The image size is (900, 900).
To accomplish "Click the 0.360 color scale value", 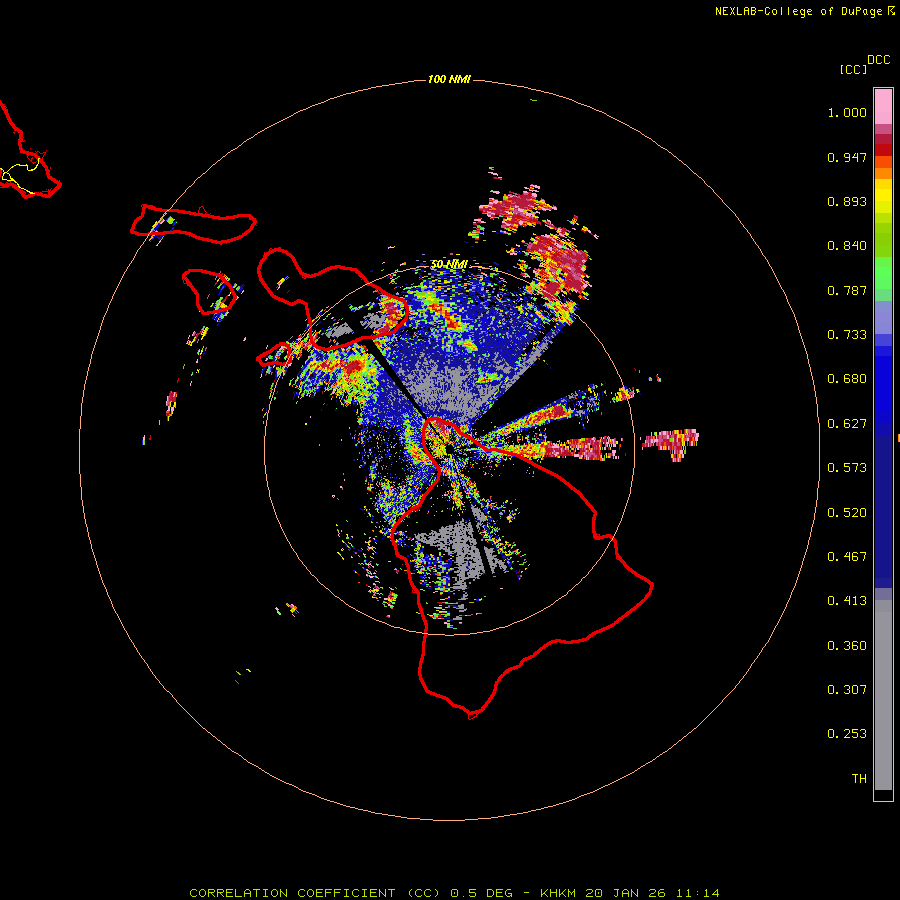I will click(x=847, y=646).
